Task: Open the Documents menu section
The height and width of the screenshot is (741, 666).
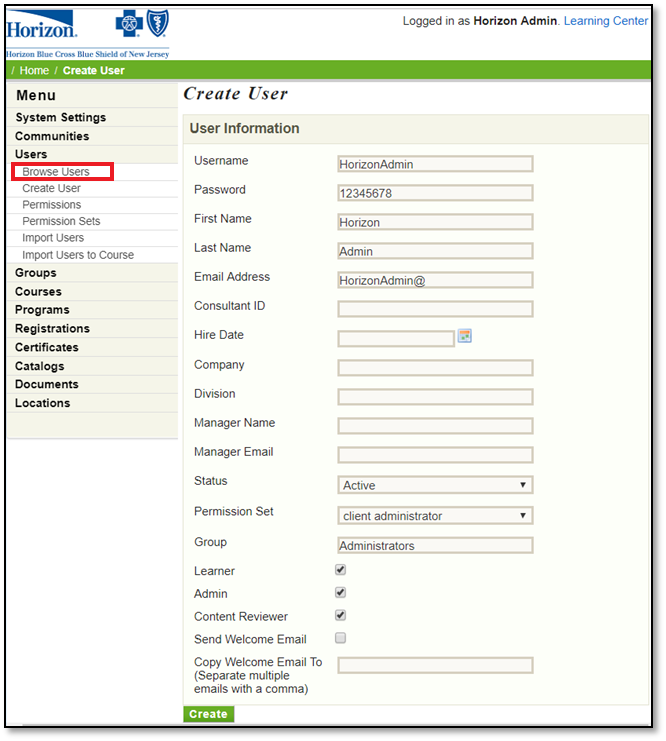Action: 47,384
